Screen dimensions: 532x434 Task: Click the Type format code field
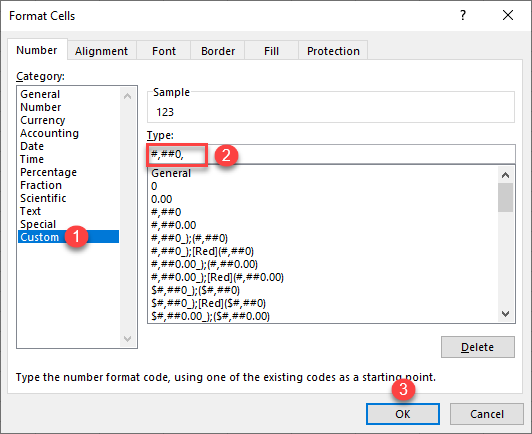click(x=331, y=154)
